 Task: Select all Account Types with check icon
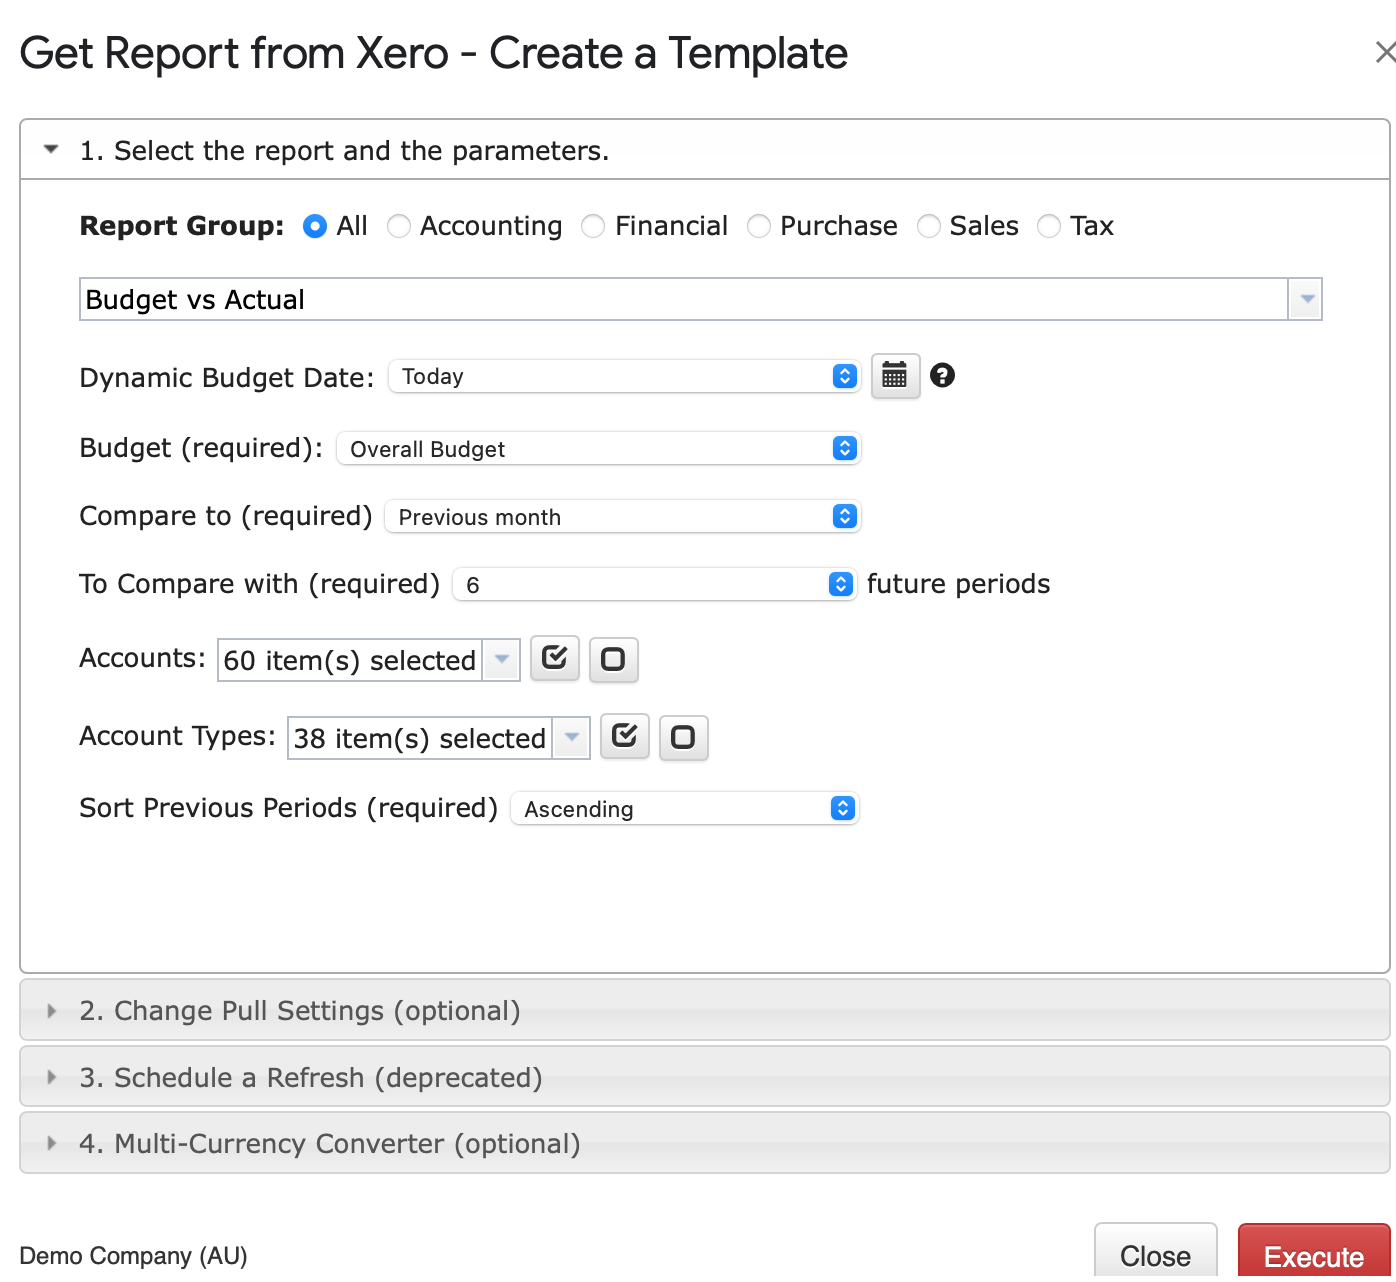[625, 737]
